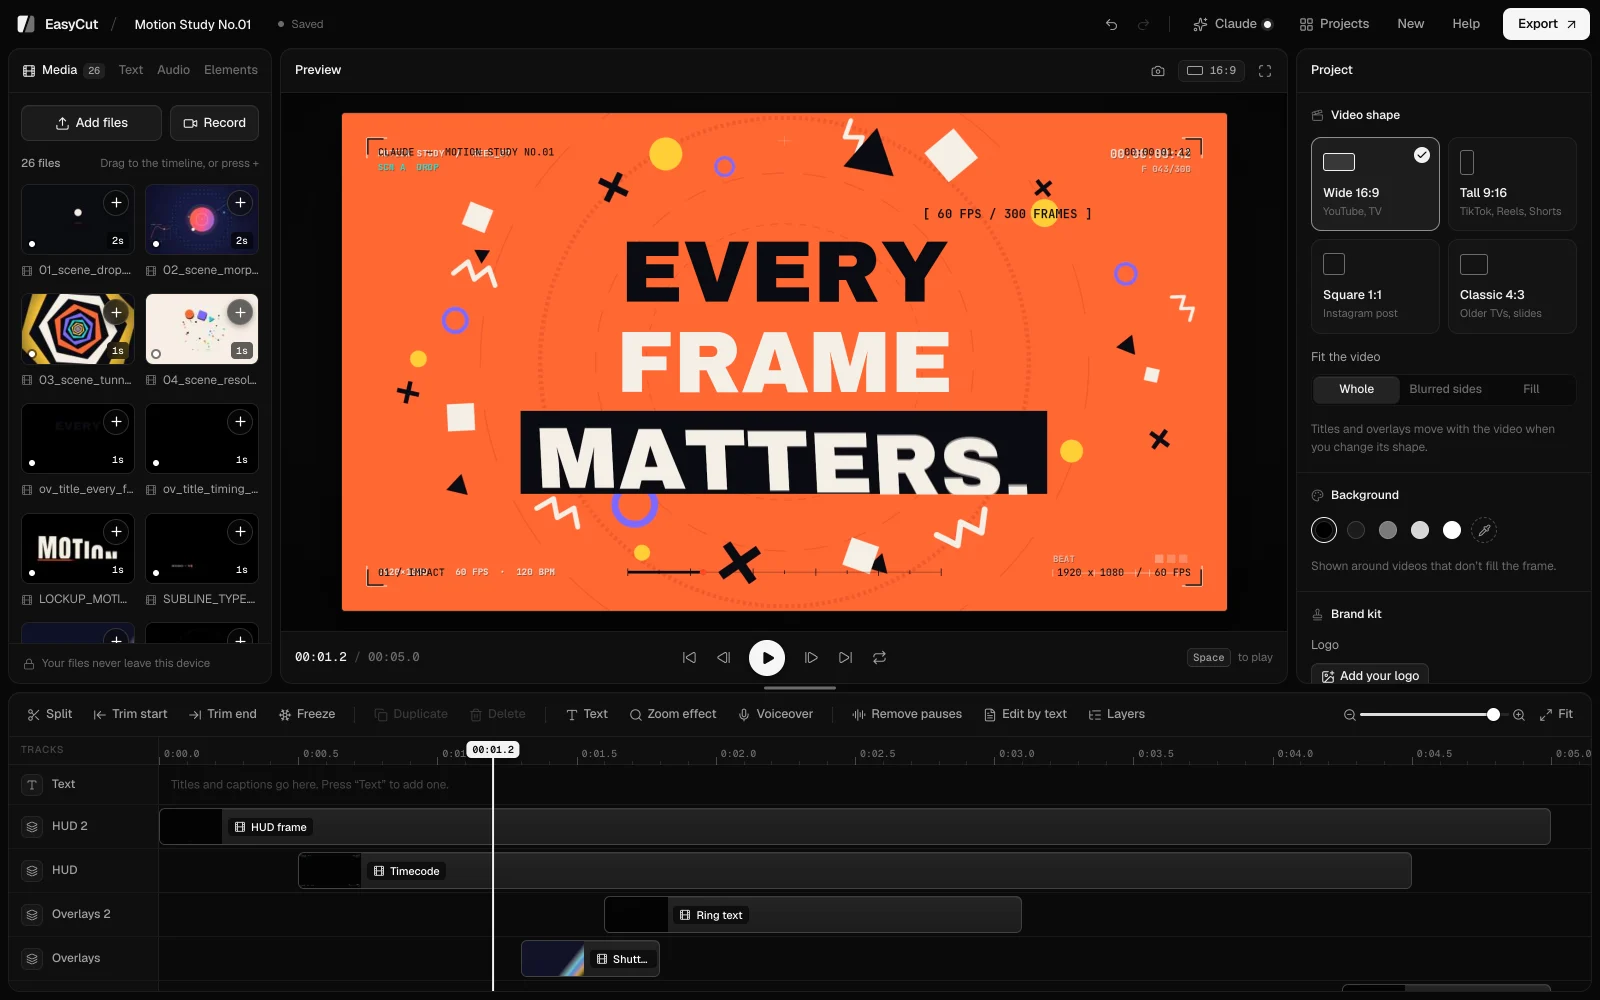1600x1000 pixels.
Task: Play the preview video
Action: pos(767,658)
